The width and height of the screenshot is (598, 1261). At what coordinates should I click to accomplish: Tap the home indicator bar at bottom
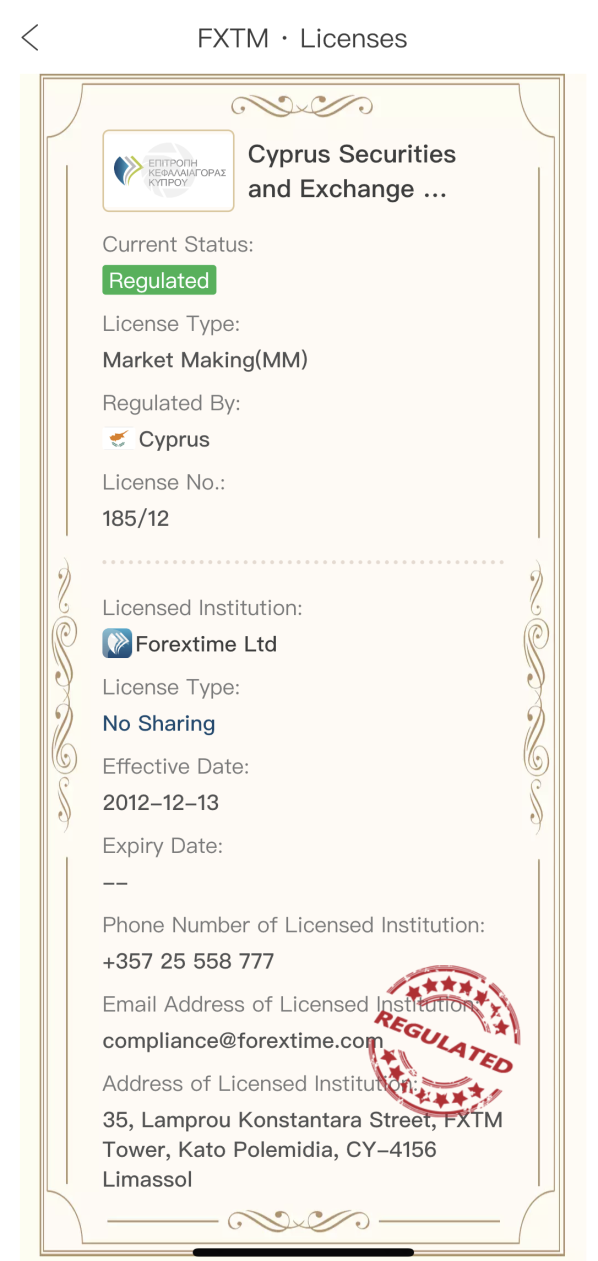click(x=303, y=1251)
